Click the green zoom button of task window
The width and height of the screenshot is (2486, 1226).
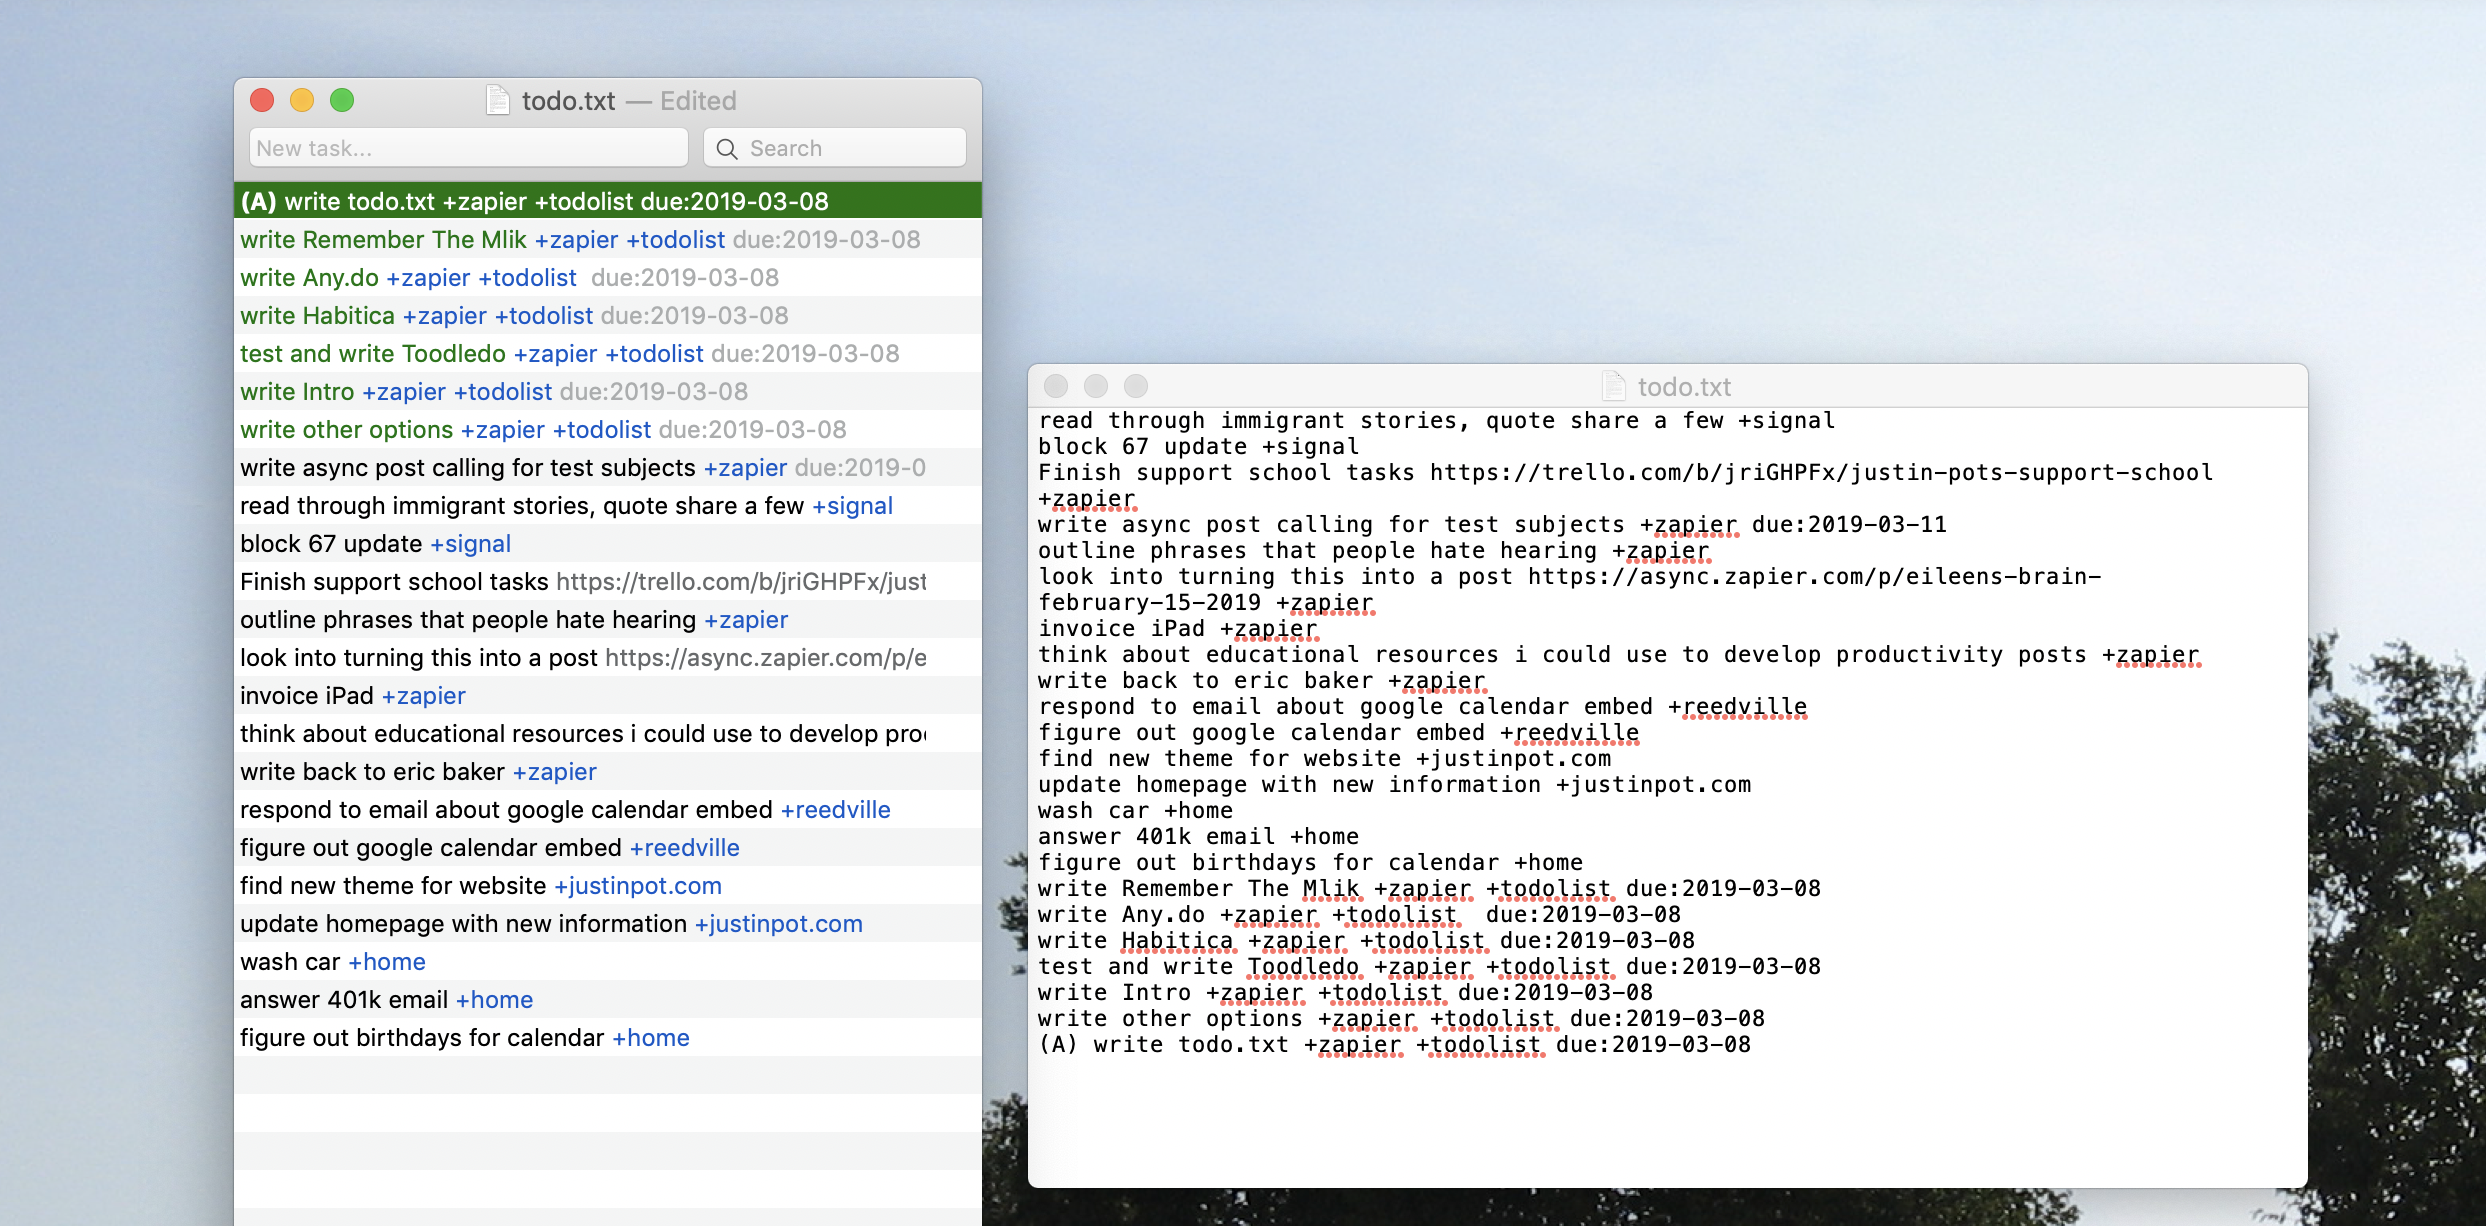342,101
